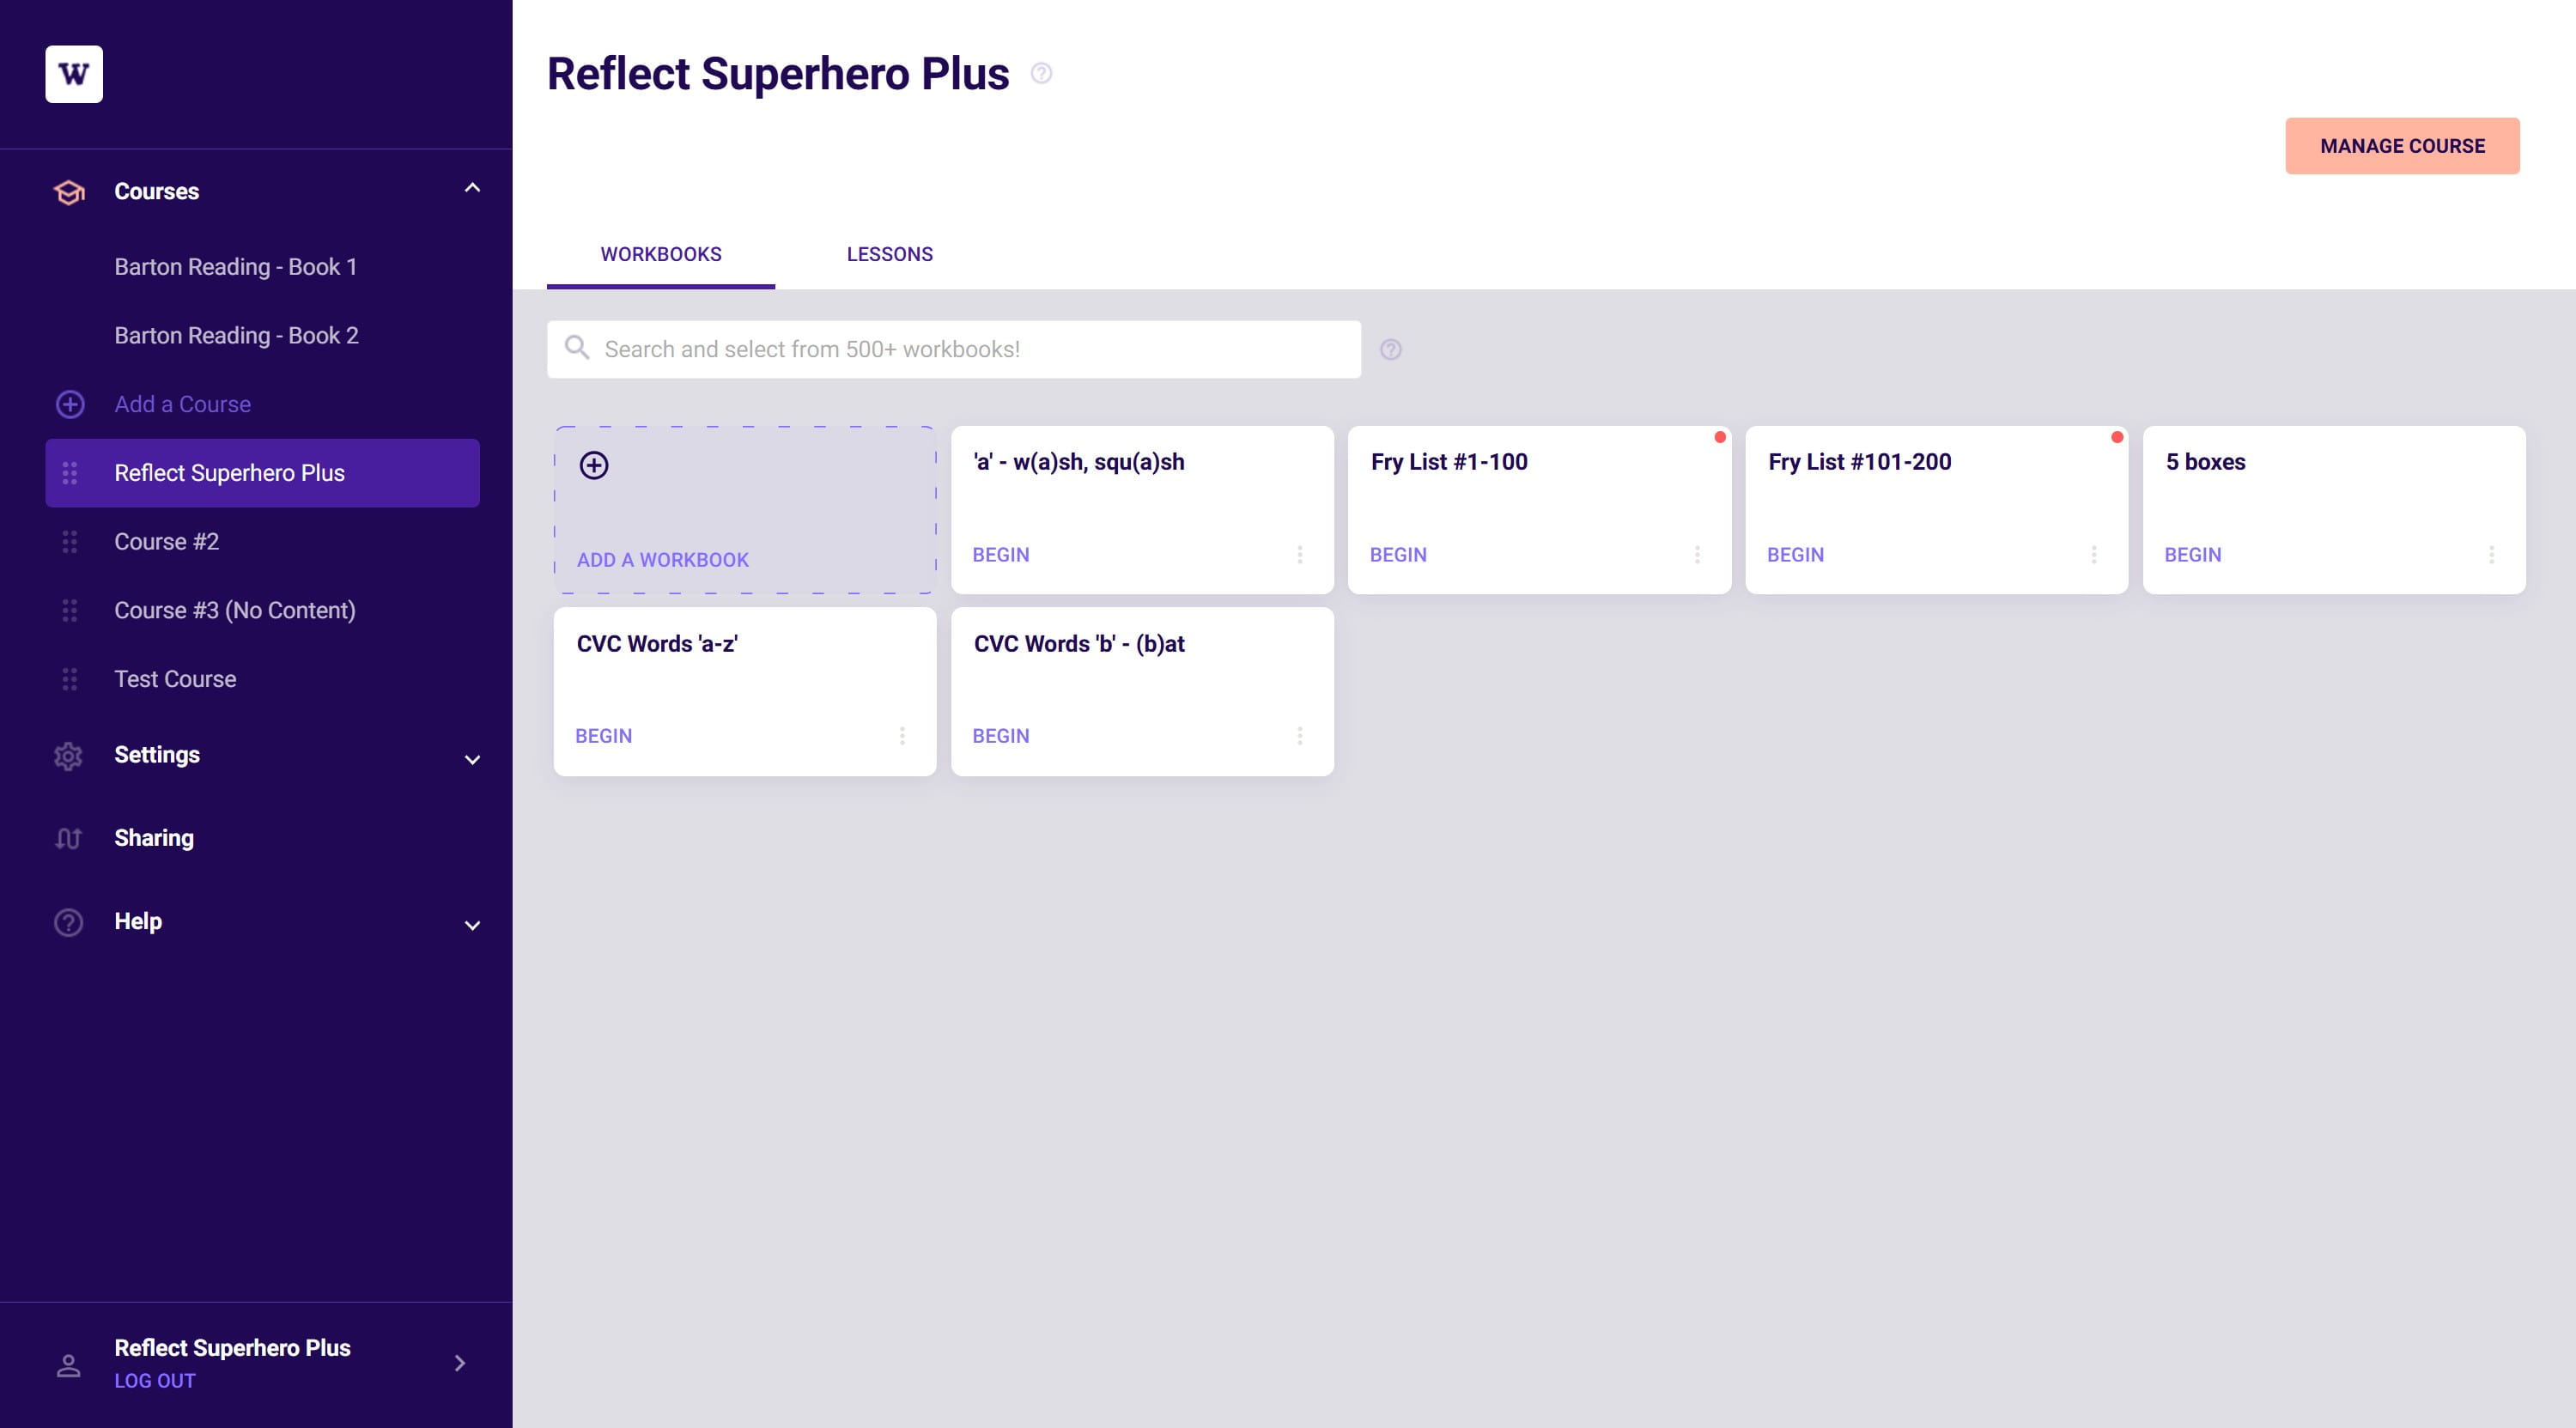Click help icon beside course title
Screen dimensions: 2576x1428
[1041, 73]
